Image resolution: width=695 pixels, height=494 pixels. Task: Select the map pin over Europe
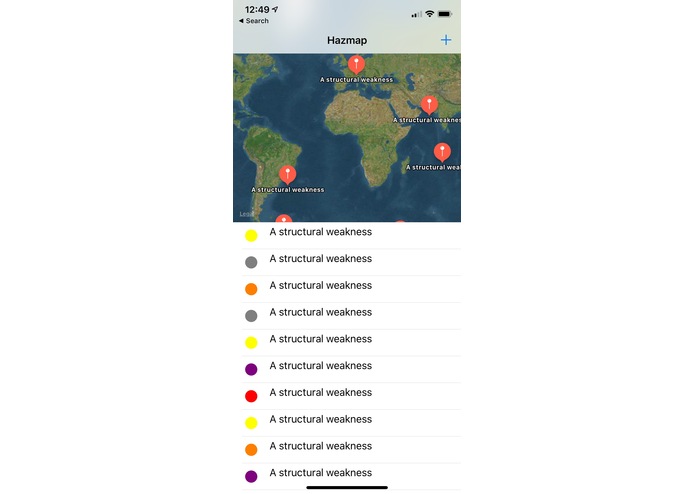tap(356, 64)
